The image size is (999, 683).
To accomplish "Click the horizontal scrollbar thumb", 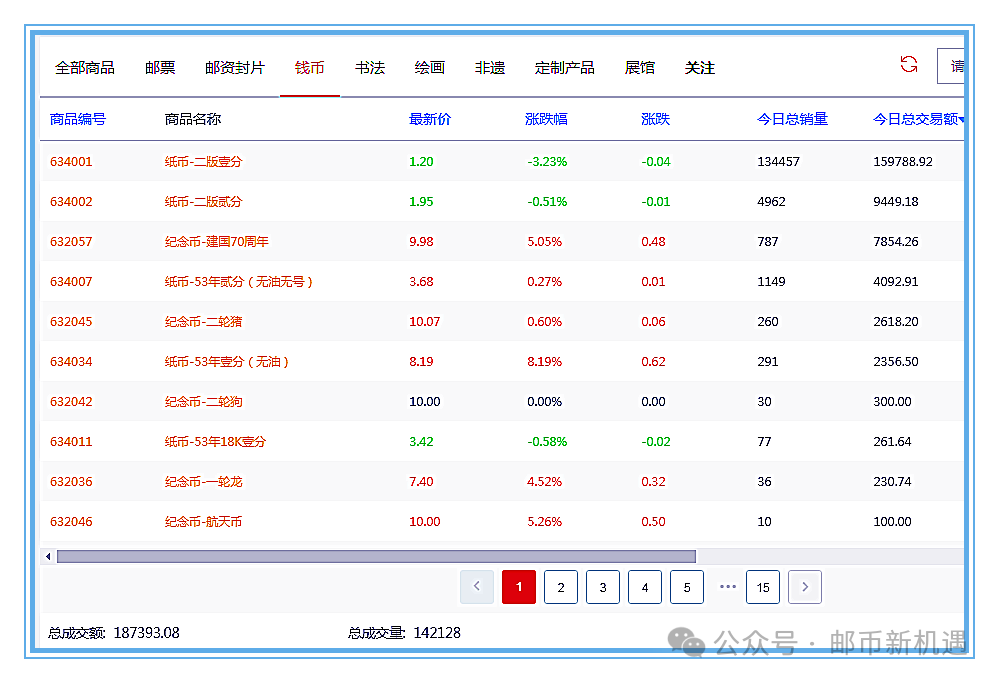I will click(376, 556).
